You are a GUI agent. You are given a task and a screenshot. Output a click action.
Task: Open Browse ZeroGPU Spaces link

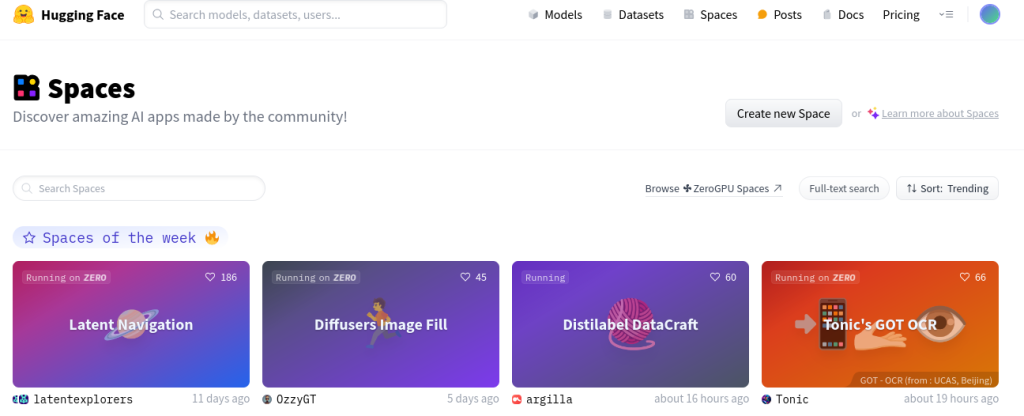(x=713, y=189)
